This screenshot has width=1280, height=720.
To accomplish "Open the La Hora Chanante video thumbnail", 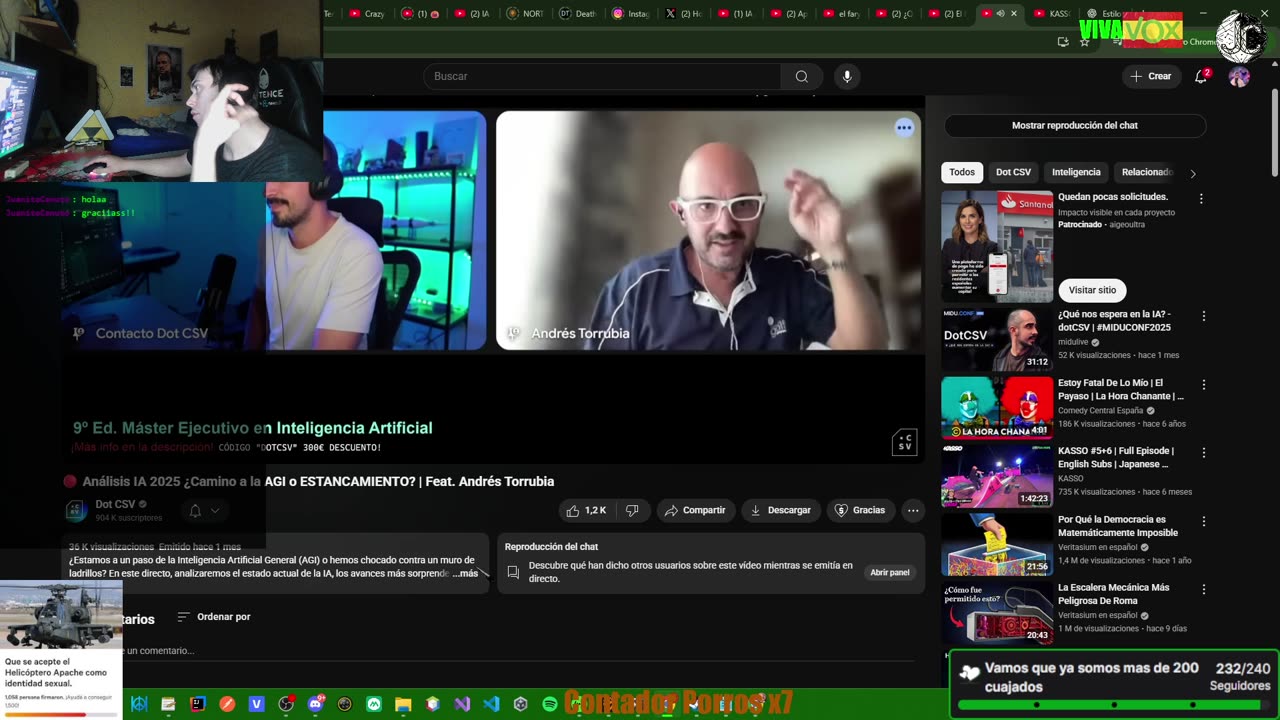I will coord(997,408).
